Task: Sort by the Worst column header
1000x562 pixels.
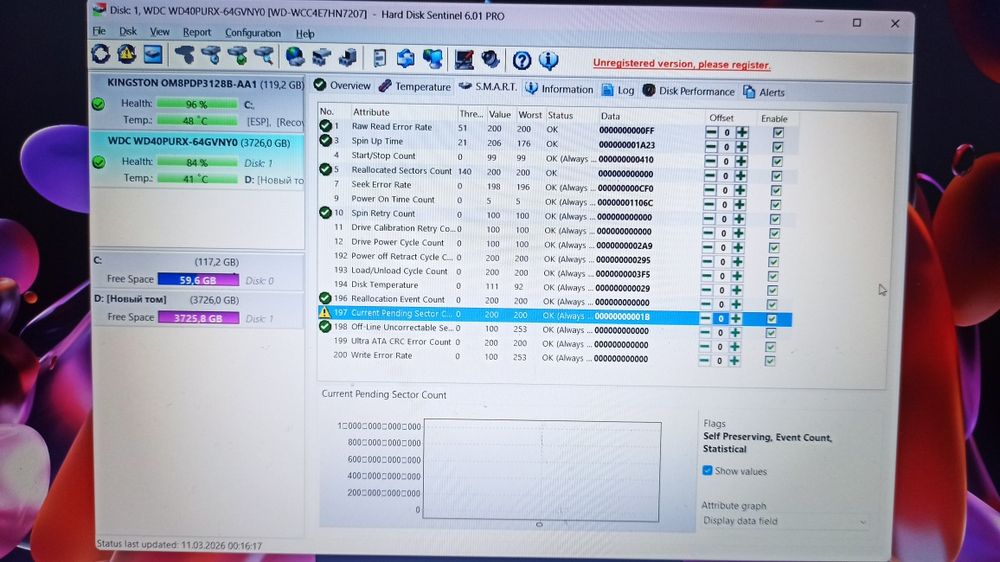Action: point(529,115)
